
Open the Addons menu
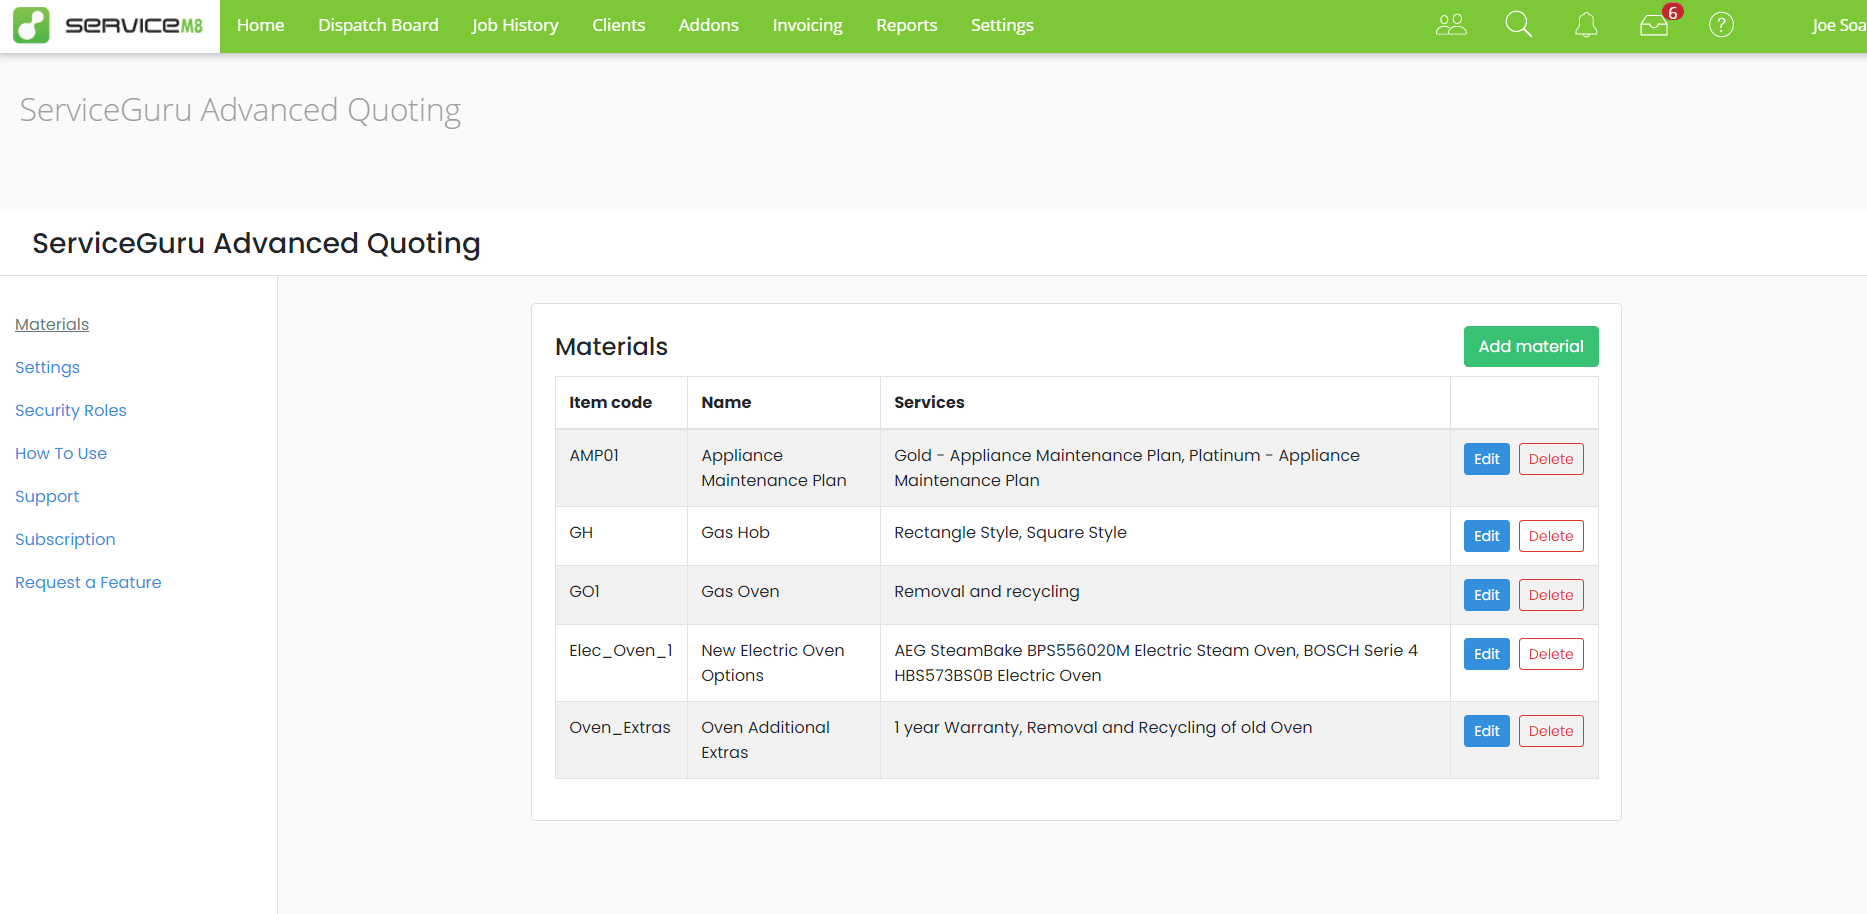click(708, 25)
